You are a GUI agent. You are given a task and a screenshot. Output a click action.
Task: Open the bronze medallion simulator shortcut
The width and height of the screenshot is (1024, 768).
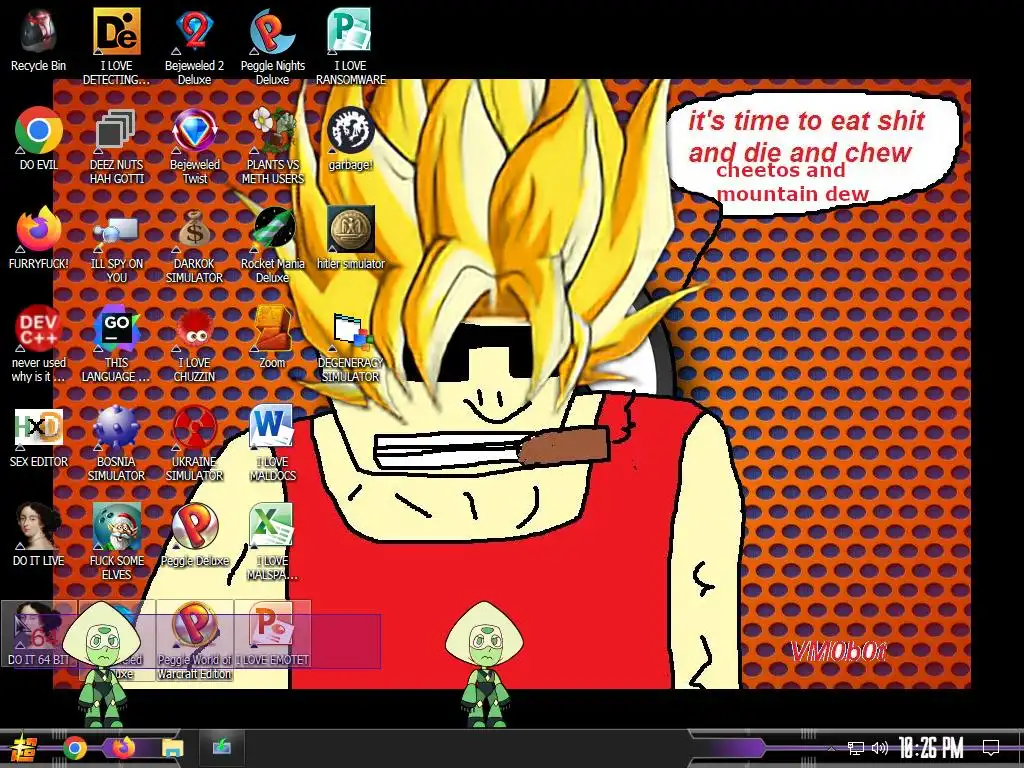351,238
